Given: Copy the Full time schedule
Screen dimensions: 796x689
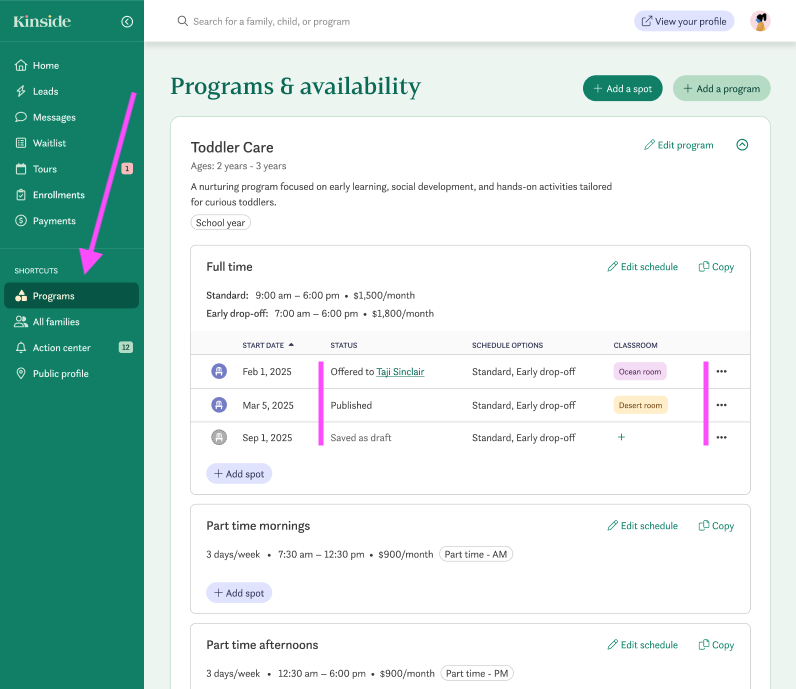Looking at the screenshot, I should (716, 267).
